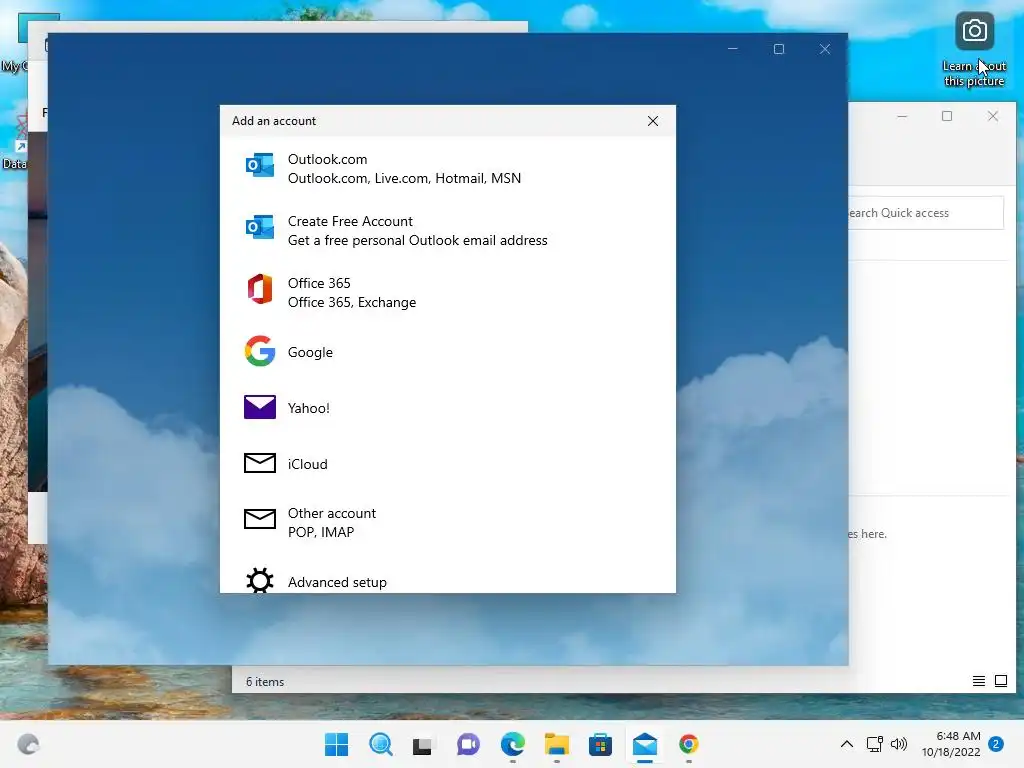Open taskbar Search
1024x768 pixels.
381,744
